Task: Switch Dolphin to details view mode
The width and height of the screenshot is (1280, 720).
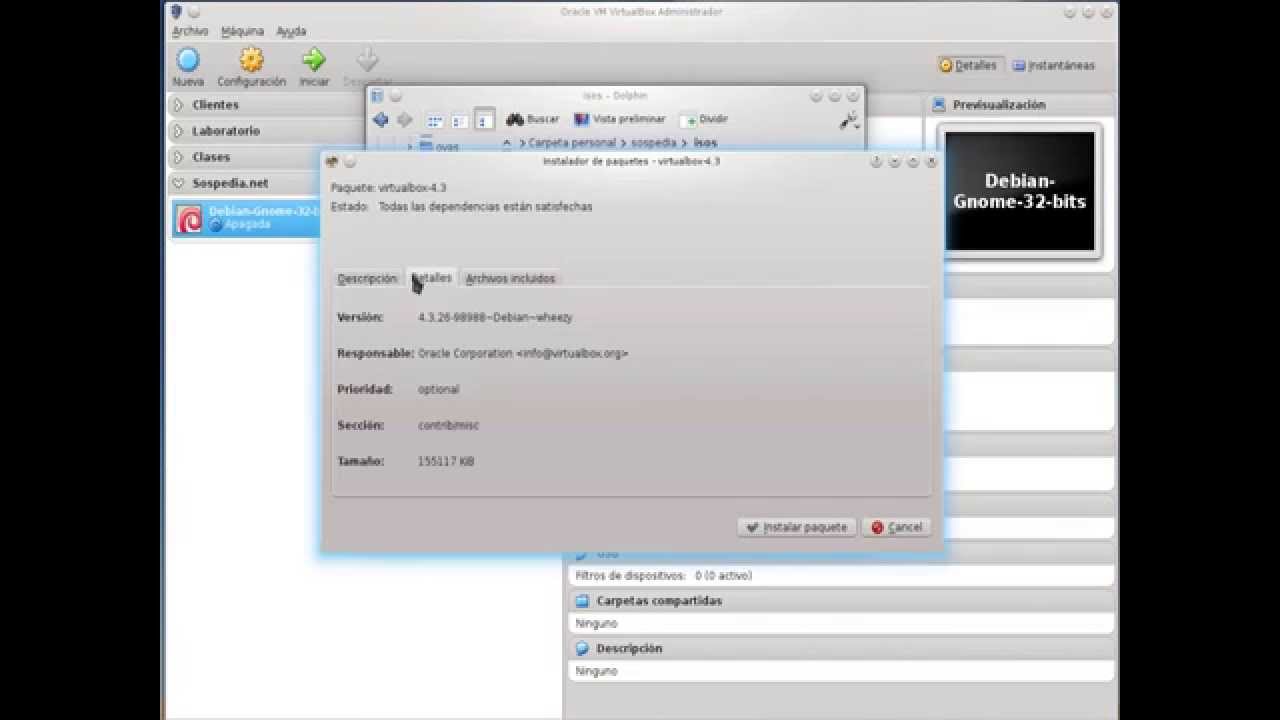Action: pyautogui.click(x=484, y=120)
